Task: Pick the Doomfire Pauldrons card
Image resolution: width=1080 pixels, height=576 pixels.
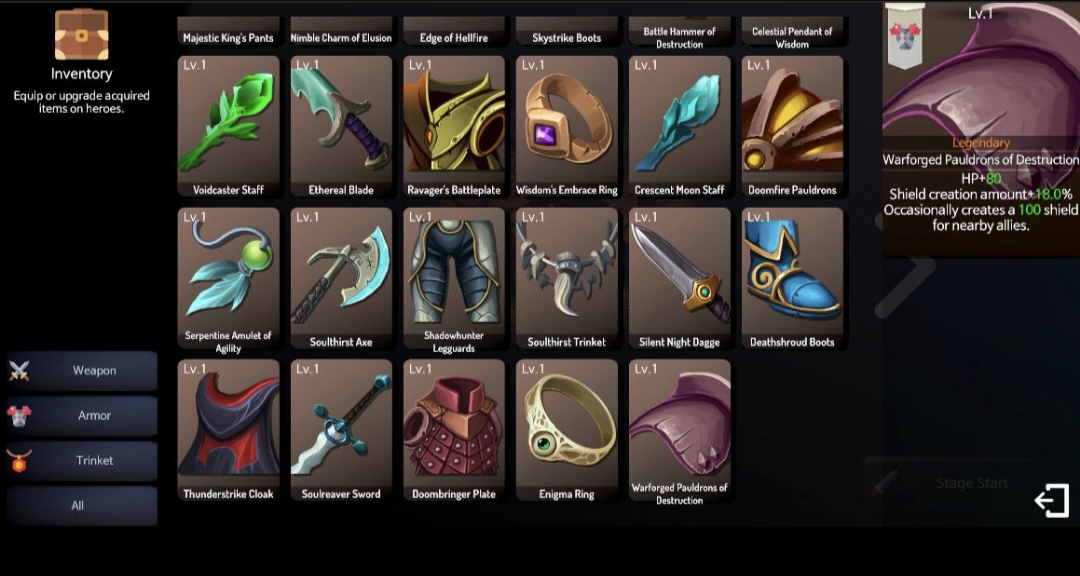Action: pos(792,127)
